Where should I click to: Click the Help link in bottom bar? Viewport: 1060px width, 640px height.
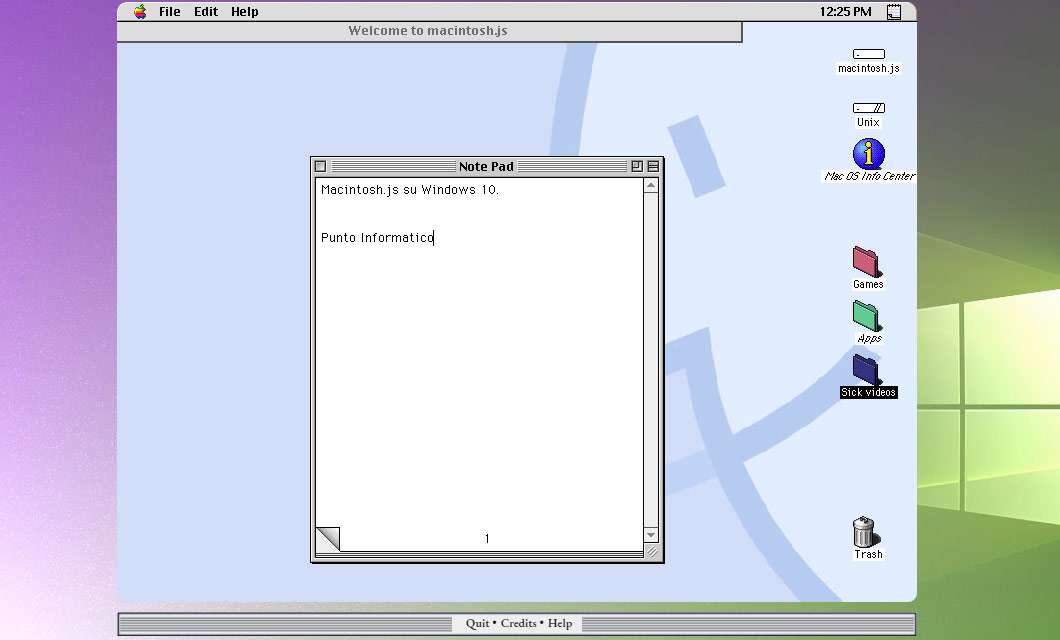click(560, 623)
